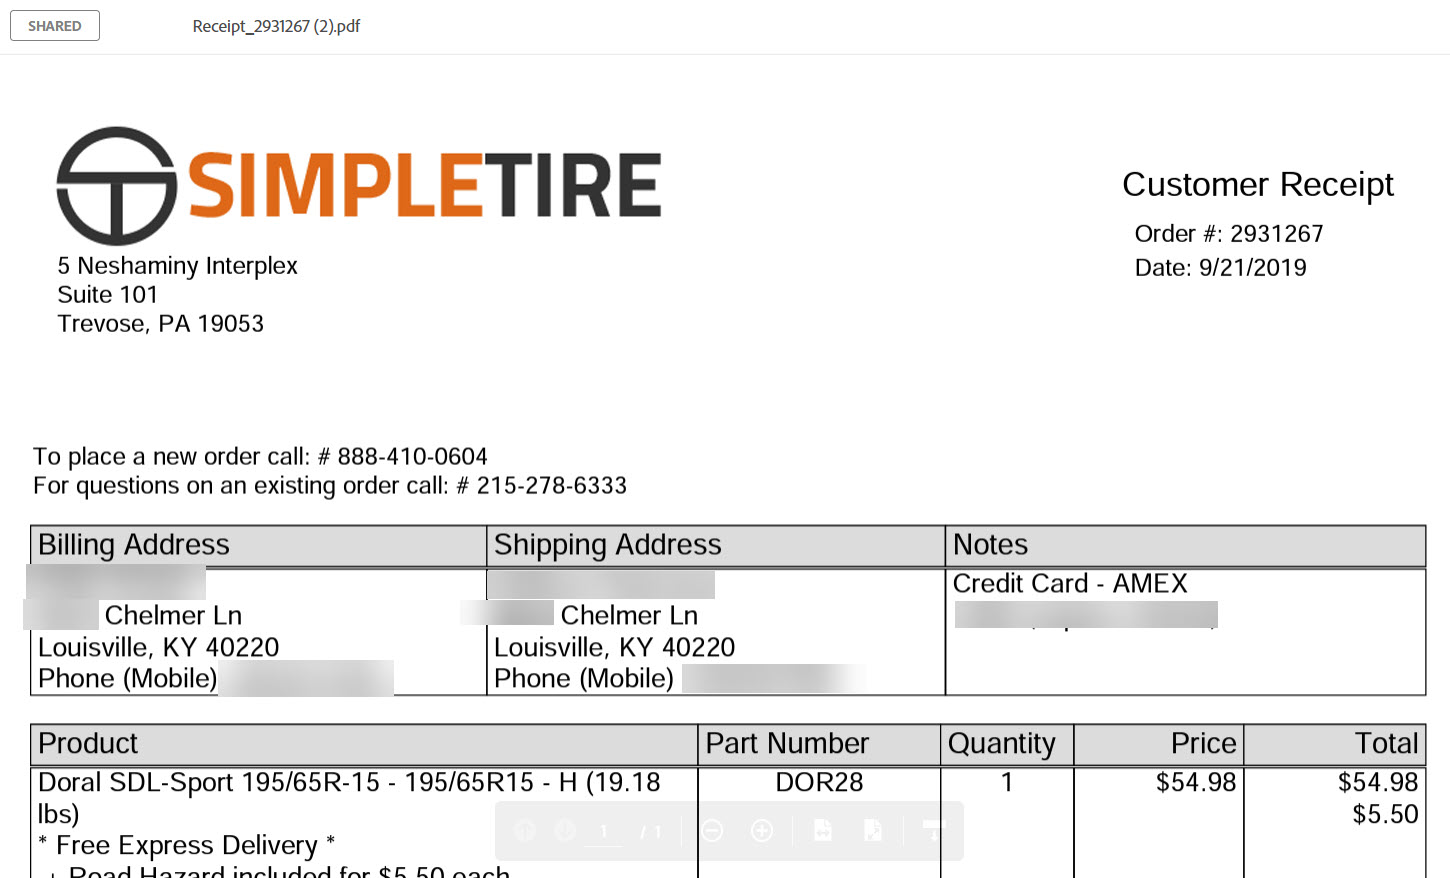Dock the floating PDF toolbar
Screen dimensions: 1450x878
[x=933, y=830]
